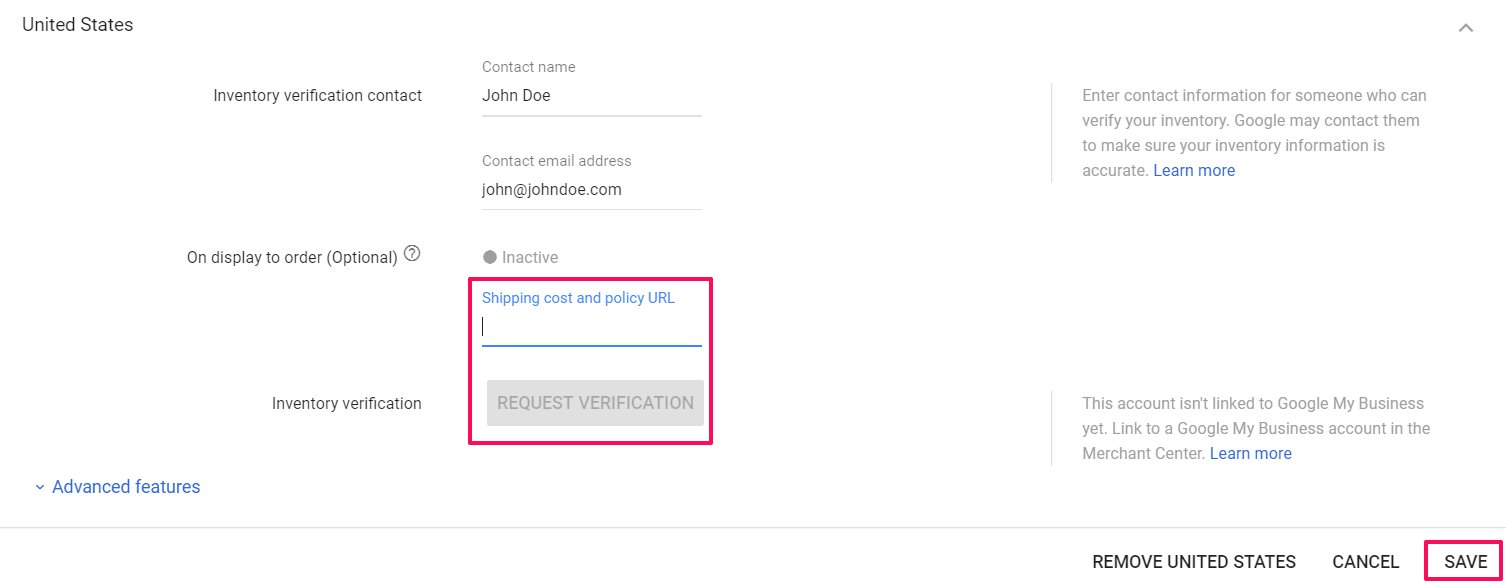1506x587 pixels.
Task: Select the john@johndoe.com email address field
Action: tap(591, 190)
